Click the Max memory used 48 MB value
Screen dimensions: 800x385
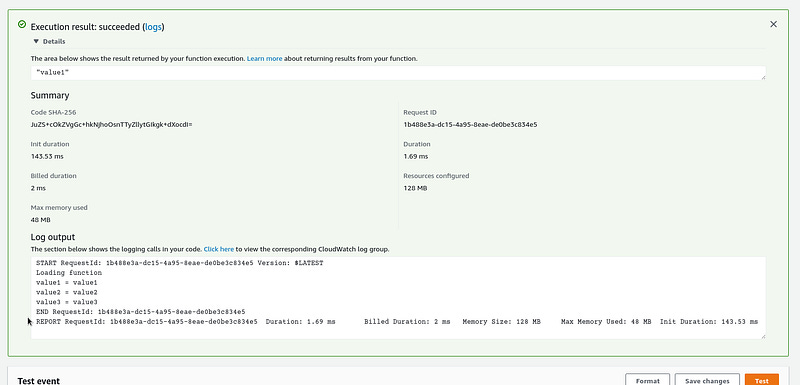point(40,220)
